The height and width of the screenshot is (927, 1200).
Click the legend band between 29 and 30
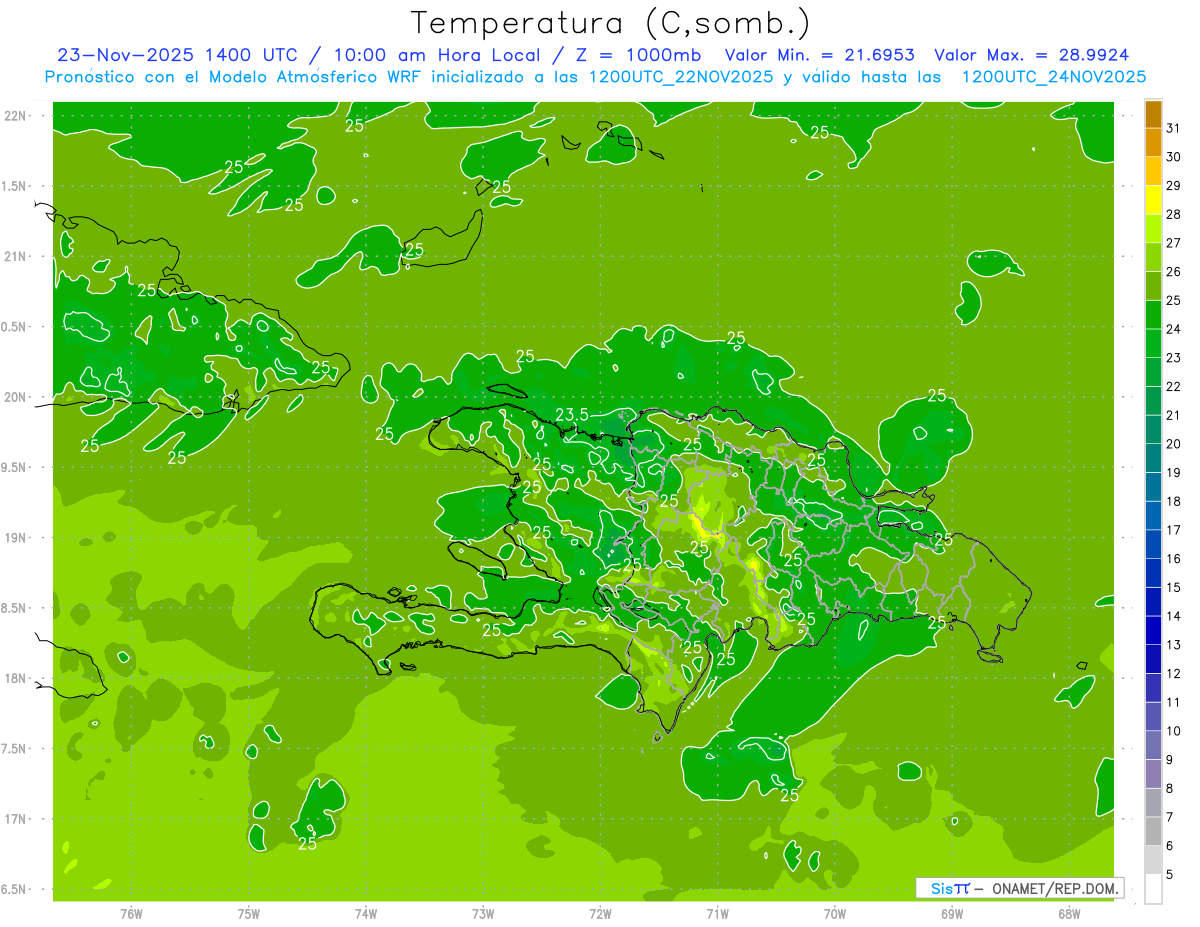coord(1153,172)
